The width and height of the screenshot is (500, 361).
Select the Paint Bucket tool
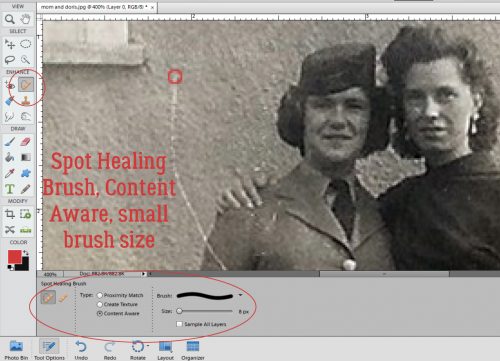pos(10,157)
